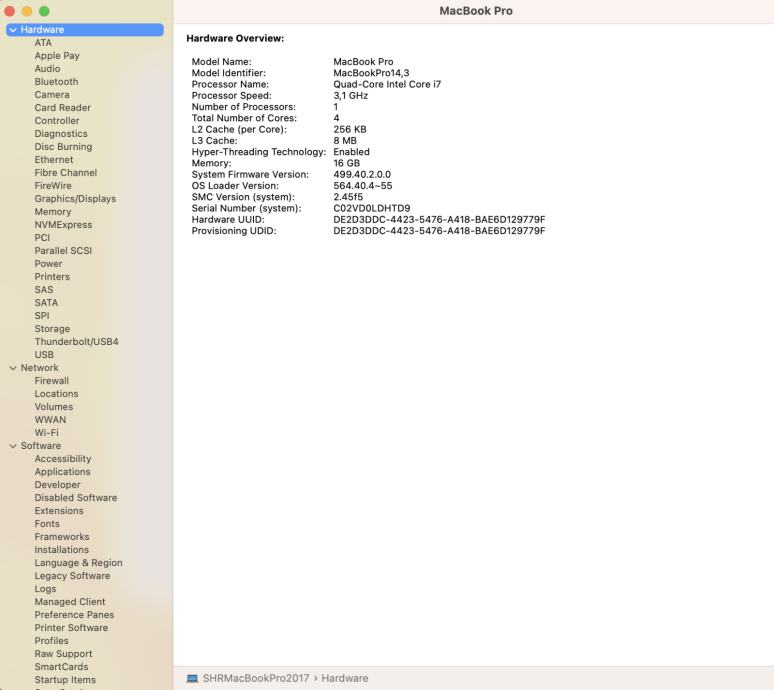
Task: Open Language & Region item
Action: click(78, 563)
